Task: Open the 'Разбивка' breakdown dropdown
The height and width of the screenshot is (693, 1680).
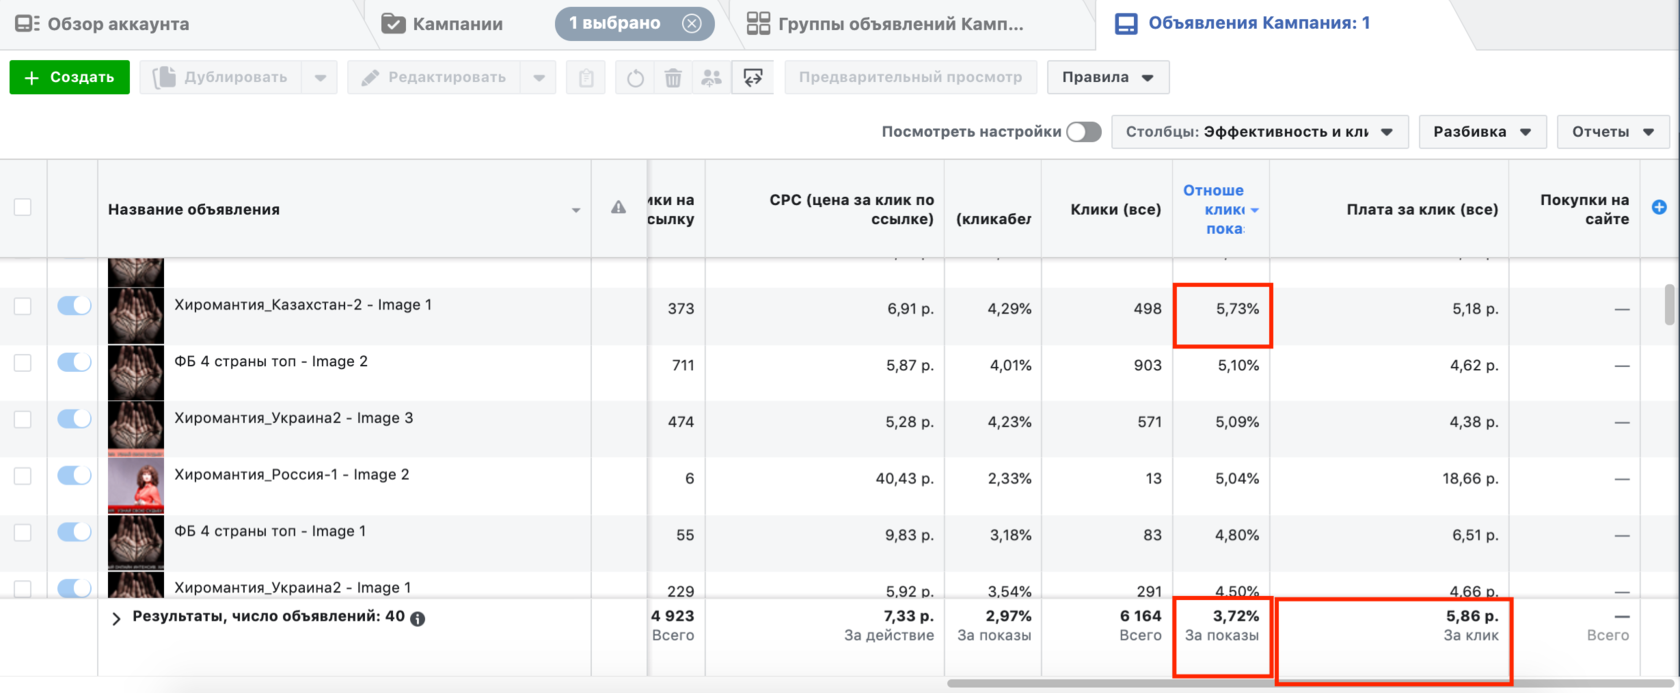Action: click(1482, 132)
